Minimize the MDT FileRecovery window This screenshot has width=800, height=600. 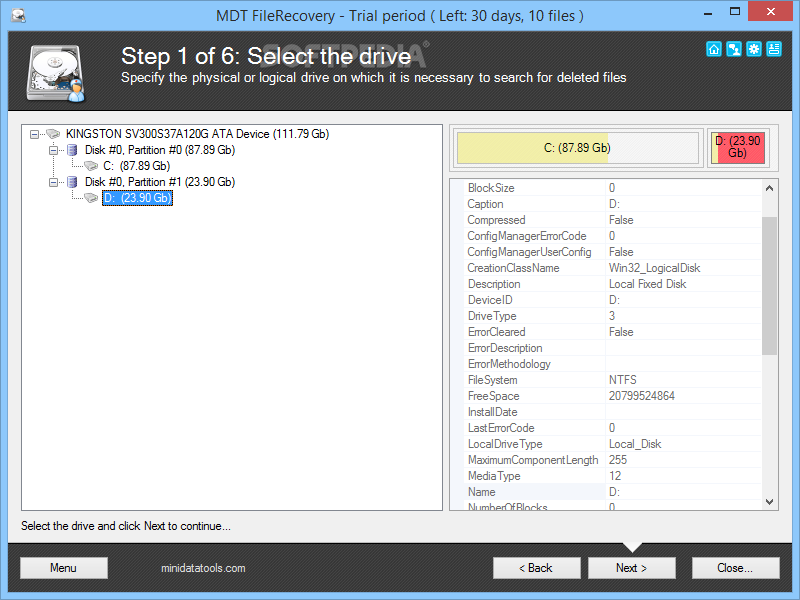pos(708,13)
